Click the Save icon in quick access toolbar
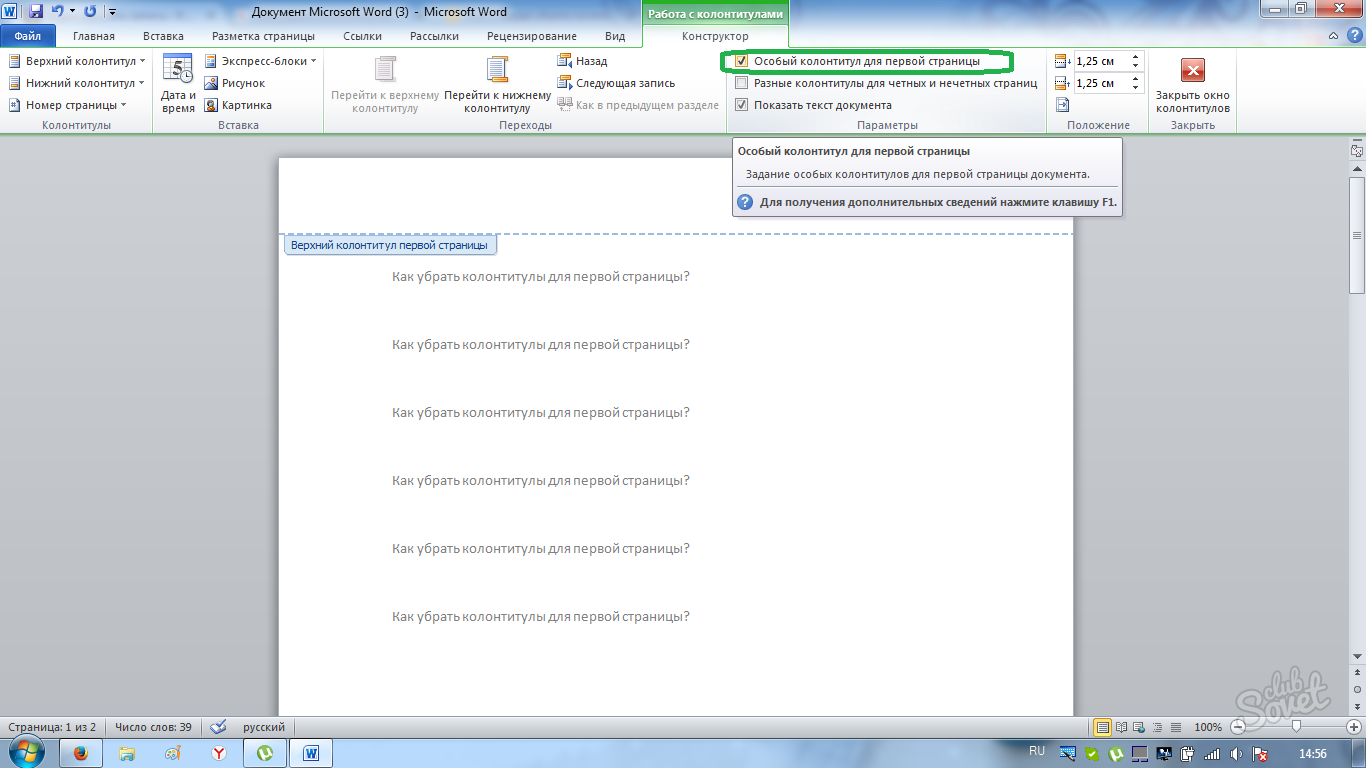 click(x=36, y=12)
